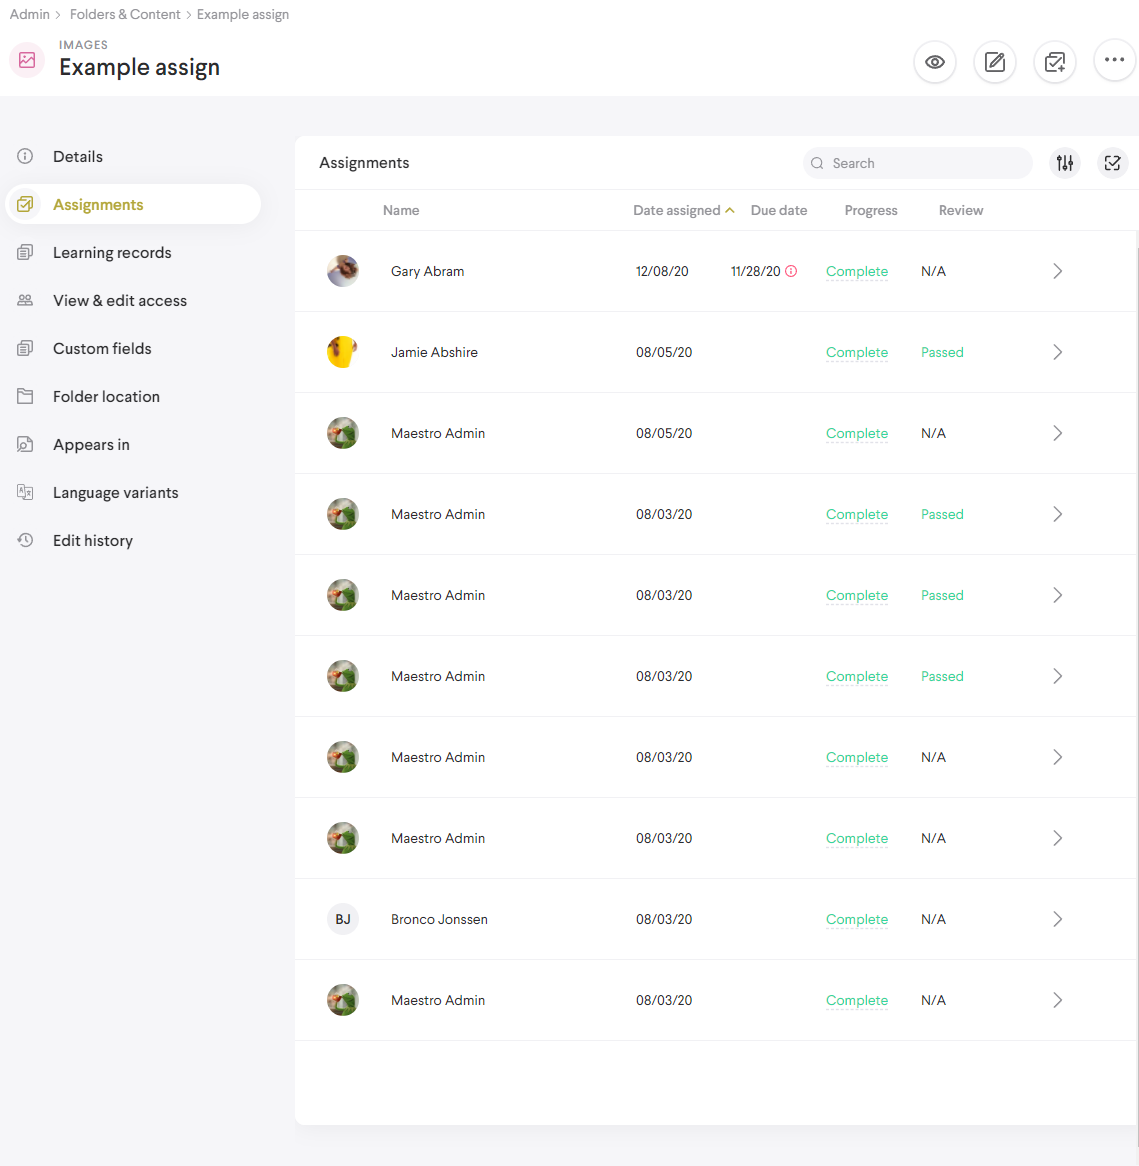This screenshot has height=1166, width=1139.
Task: Open the filter sliders icon beside search
Action: (x=1065, y=163)
